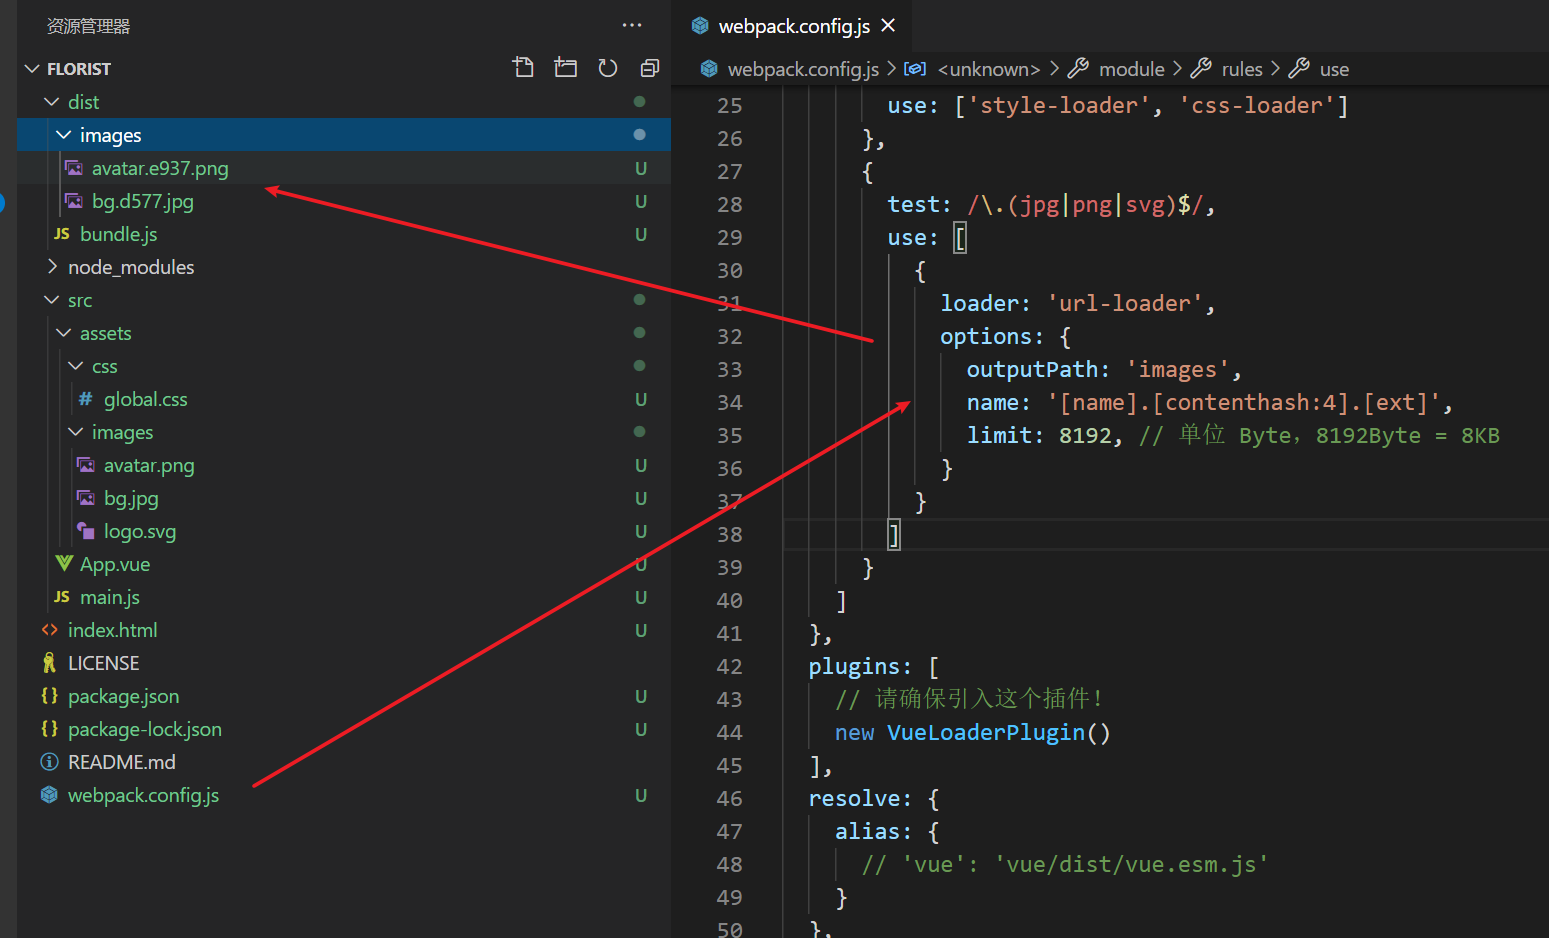Click the Vue icon beside App.vue
This screenshot has width=1549, height=938.
(64, 564)
